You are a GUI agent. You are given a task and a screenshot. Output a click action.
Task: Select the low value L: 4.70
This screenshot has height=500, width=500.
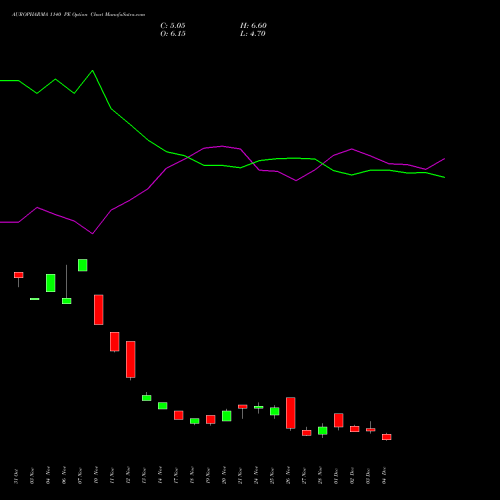(253, 34)
